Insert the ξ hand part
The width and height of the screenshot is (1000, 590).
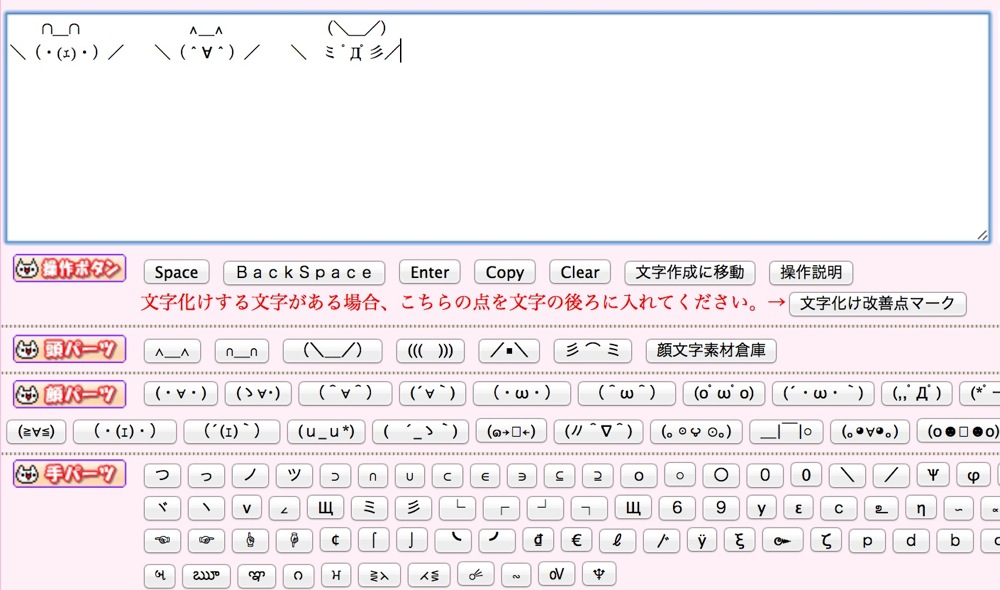(739, 541)
